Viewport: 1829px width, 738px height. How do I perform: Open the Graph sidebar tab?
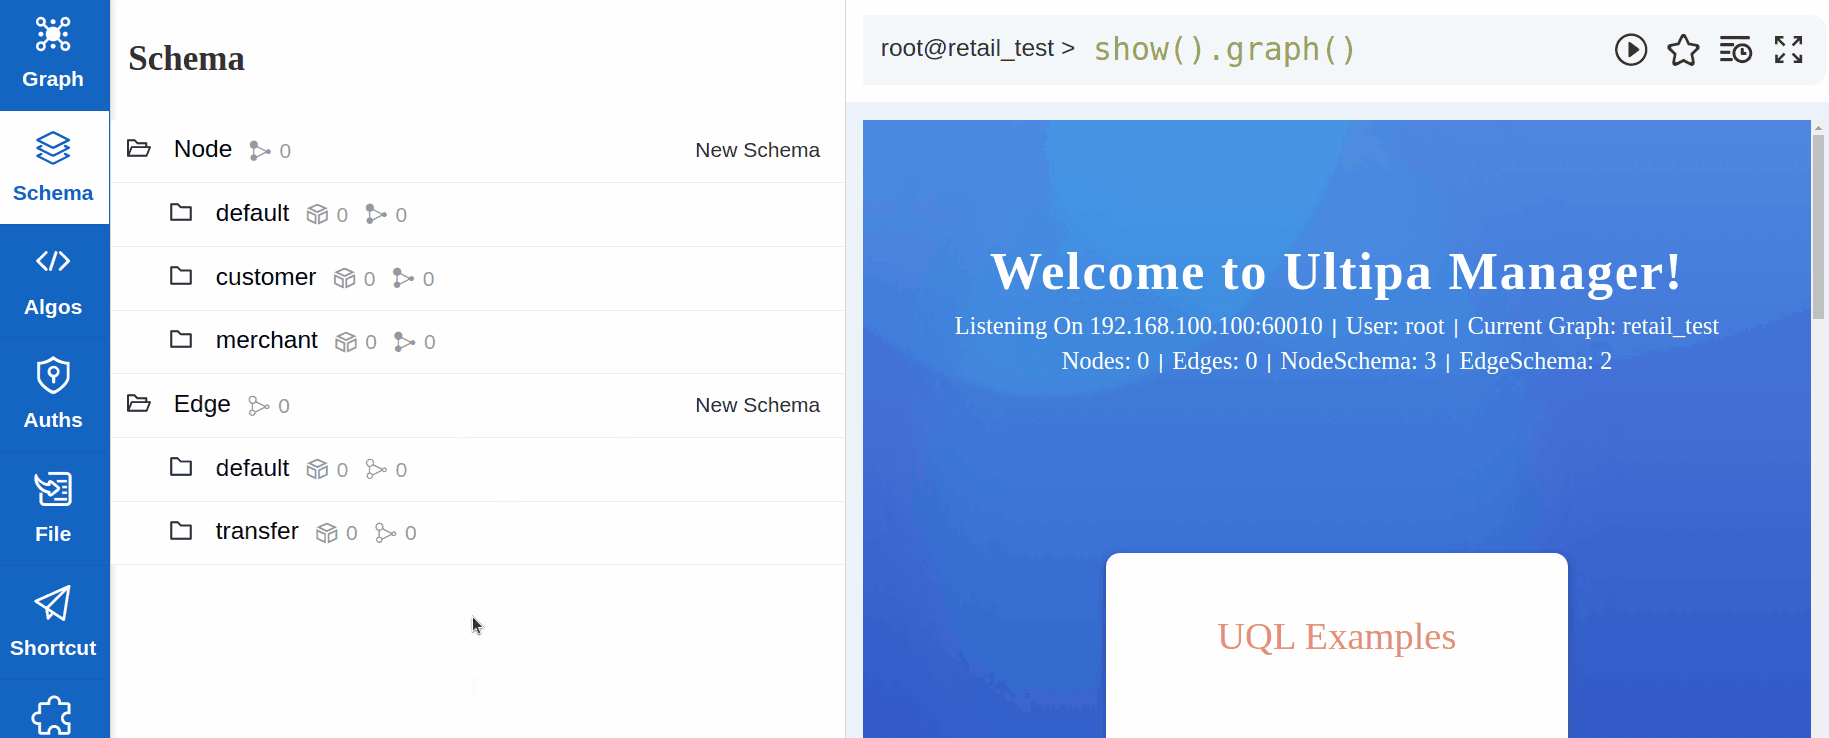54,55
